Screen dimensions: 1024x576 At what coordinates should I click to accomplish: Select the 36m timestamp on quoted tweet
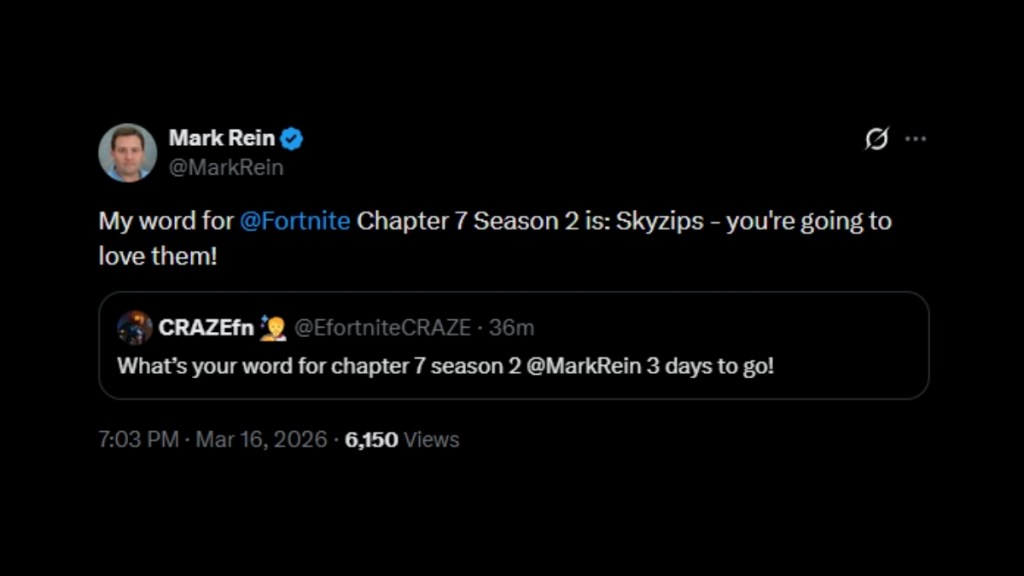click(512, 326)
